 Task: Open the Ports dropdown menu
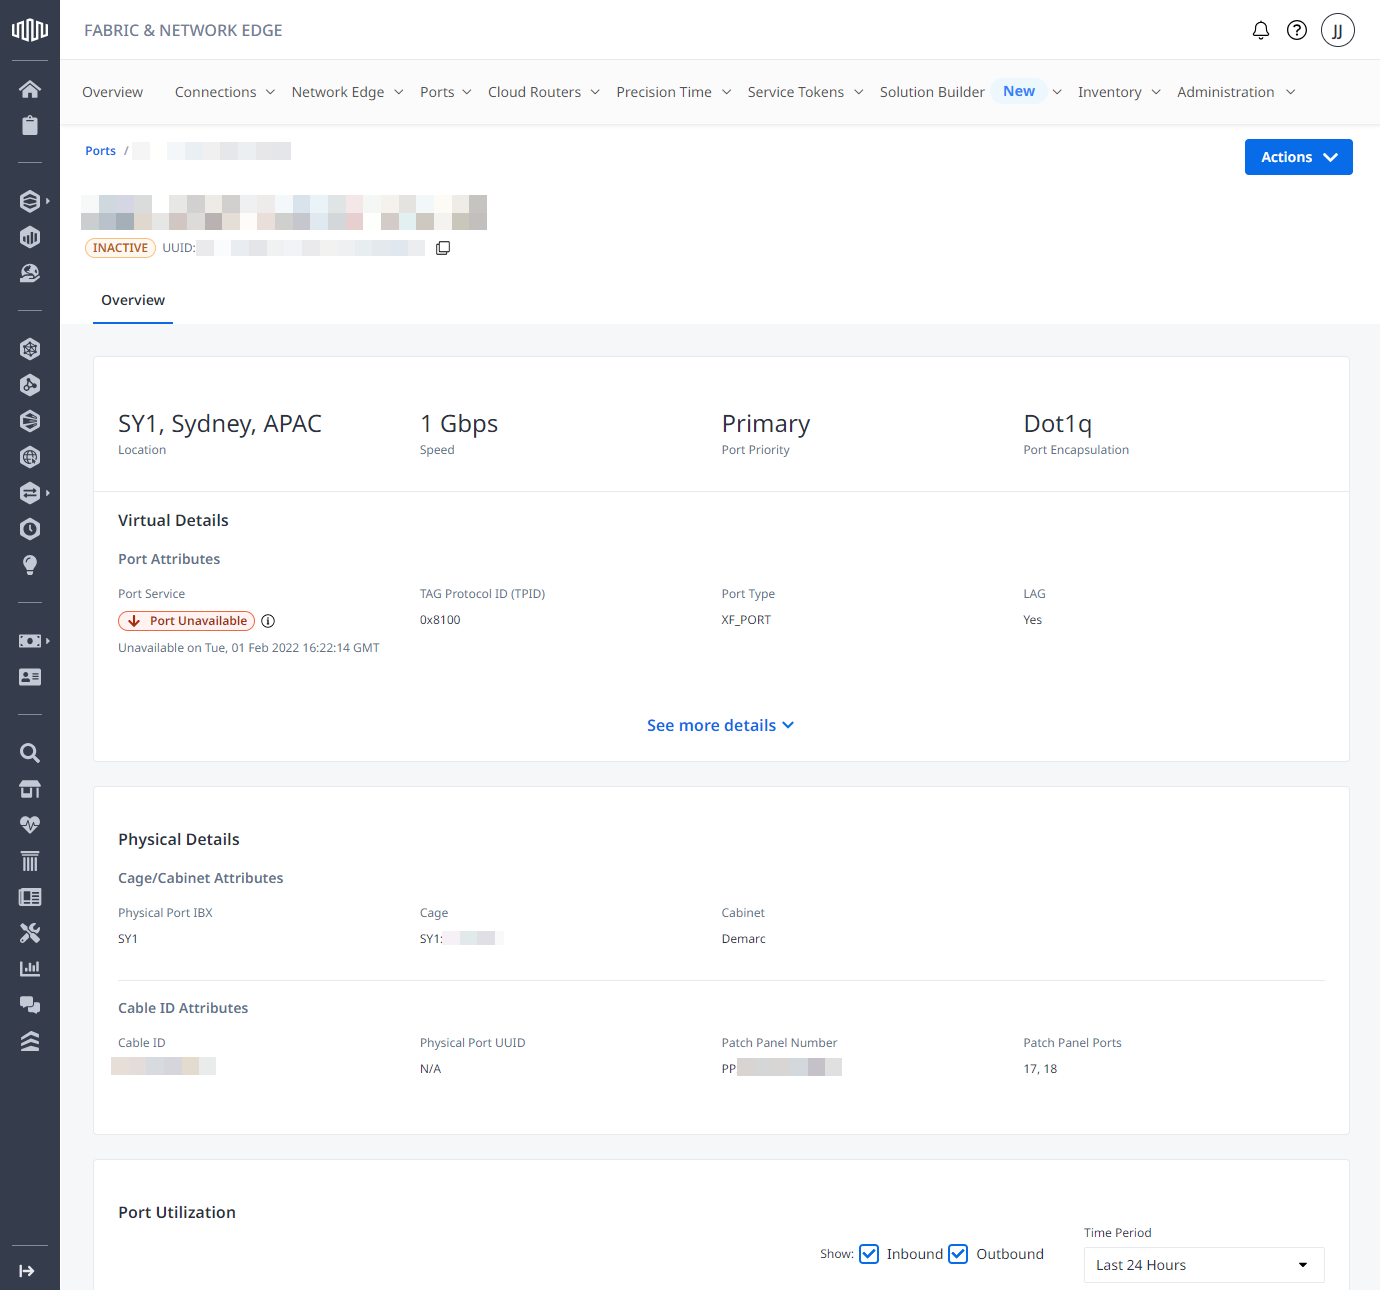coord(446,92)
